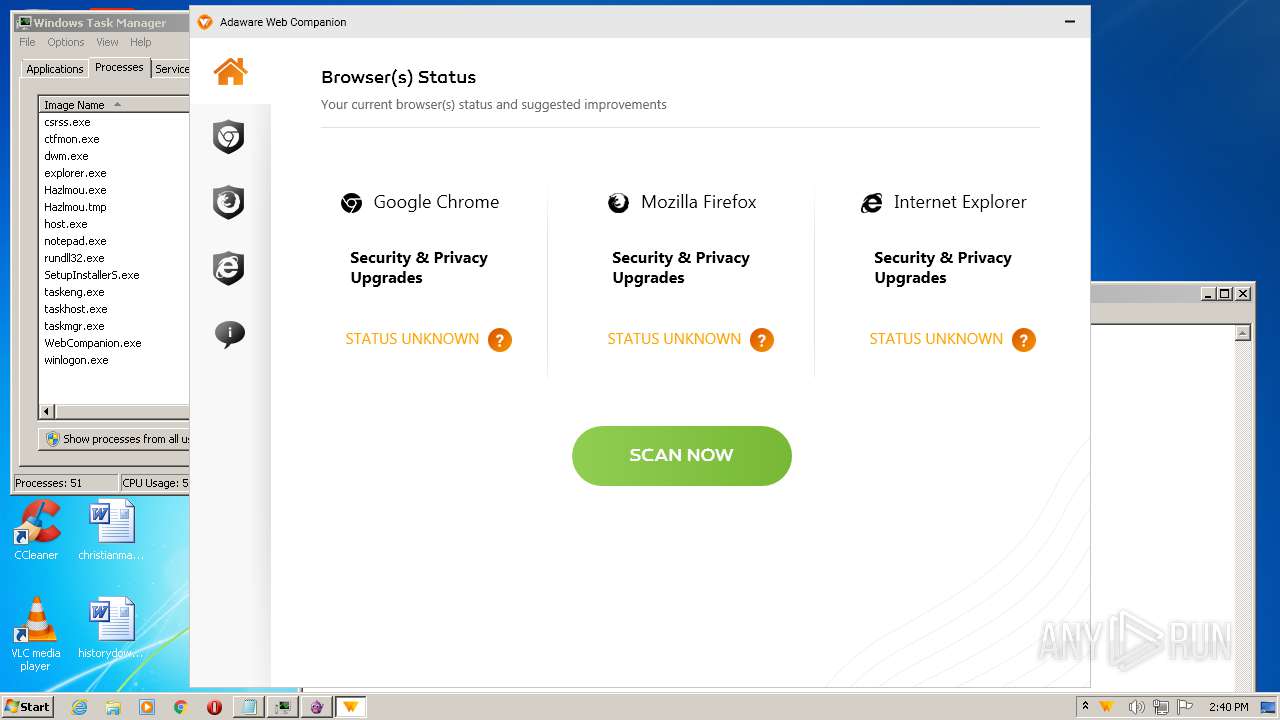Open the Help menu in Task Manager
1280x720 pixels.
pyautogui.click(x=141, y=42)
